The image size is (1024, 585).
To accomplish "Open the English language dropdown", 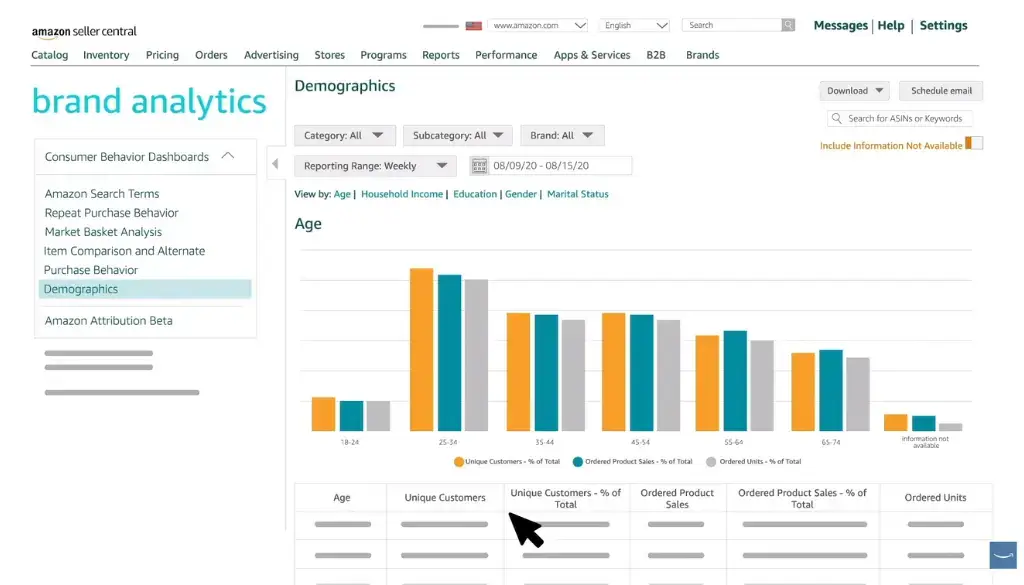I will (635, 25).
